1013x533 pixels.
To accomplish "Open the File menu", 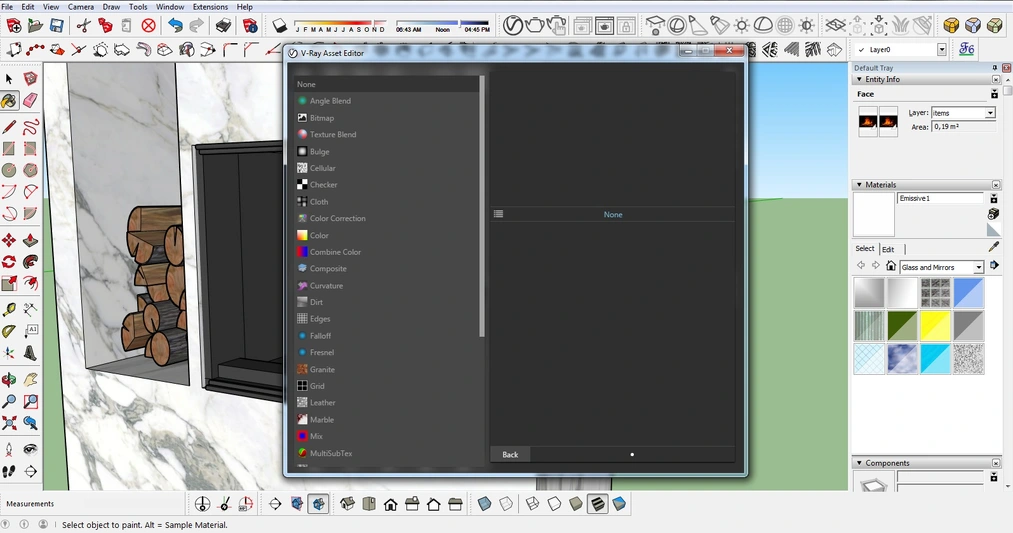I will [7, 6].
